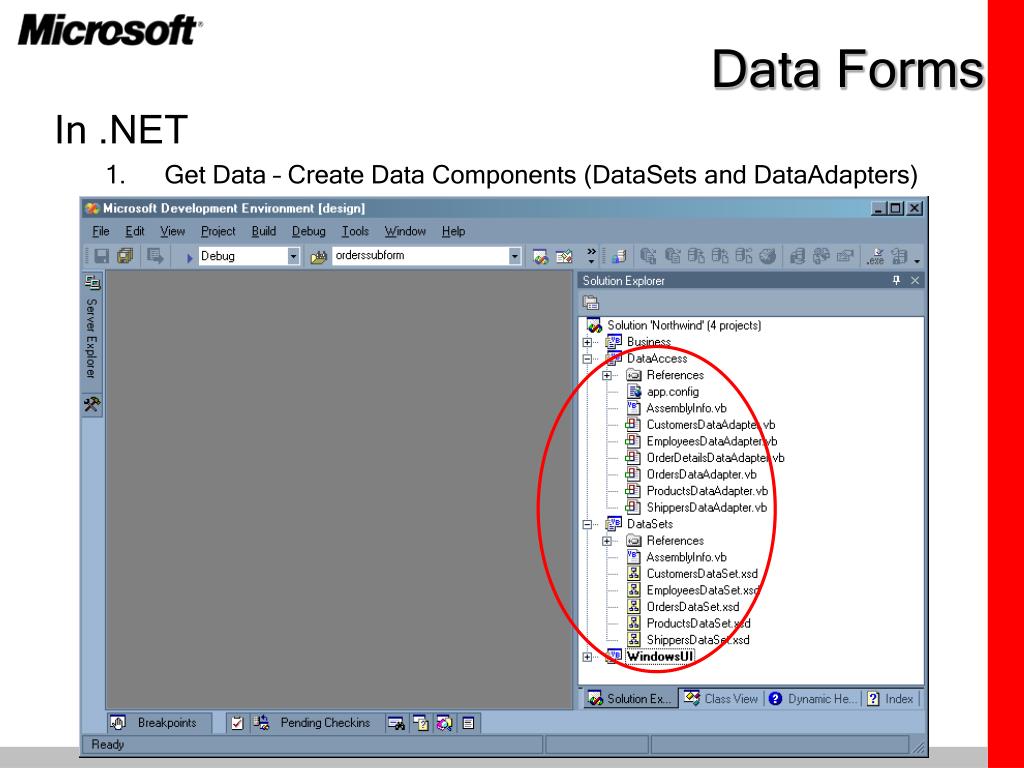This screenshot has height=768, width=1024.
Task: Select ShippersDataAdapter.vb file
Action: (707, 507)
